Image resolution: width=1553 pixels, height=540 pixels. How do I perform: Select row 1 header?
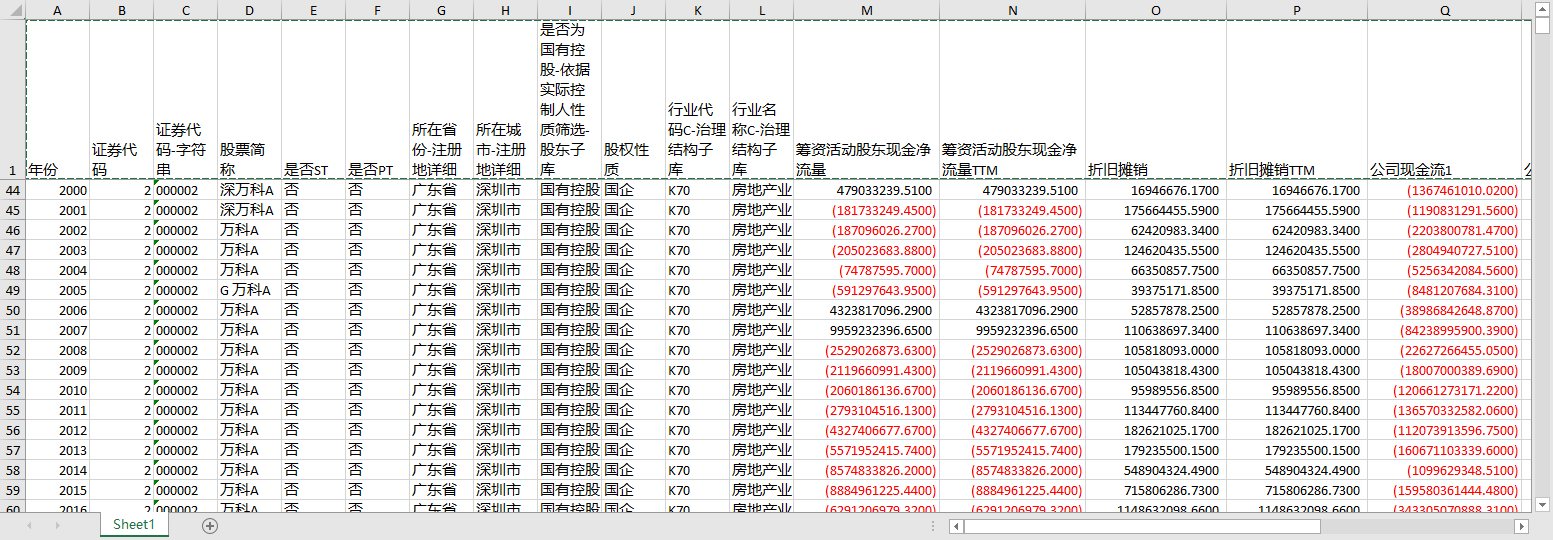12,100
